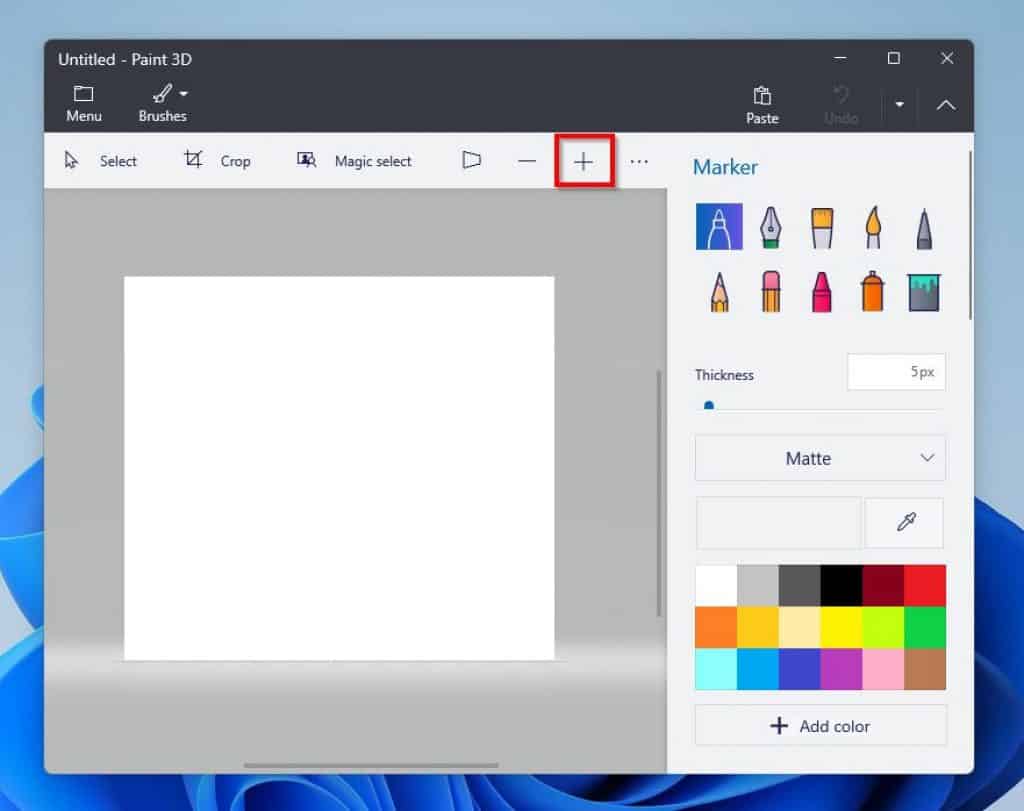Pick the green color swatch
This screenshot has height=811, width=1024.
[x=925, y=628]
